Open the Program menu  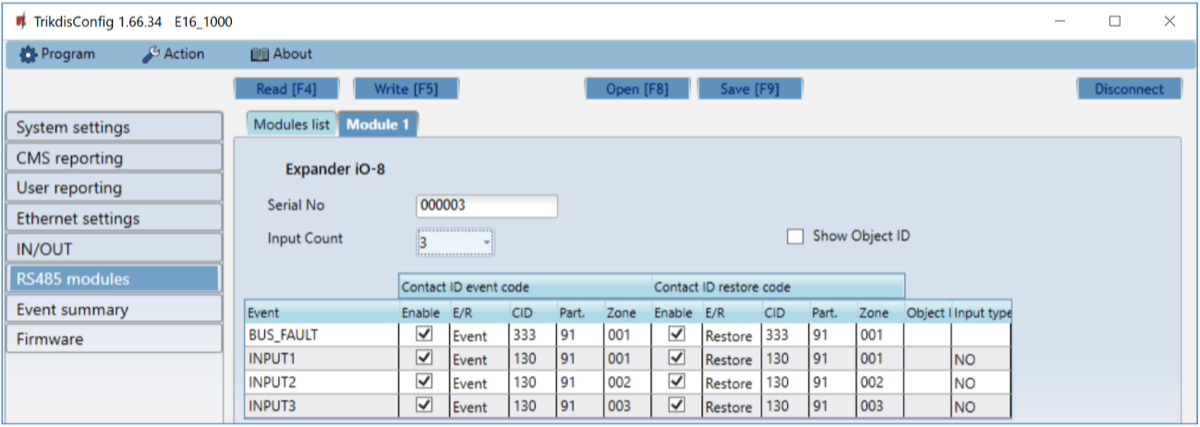pyautogui.click(x=58, y=54)
